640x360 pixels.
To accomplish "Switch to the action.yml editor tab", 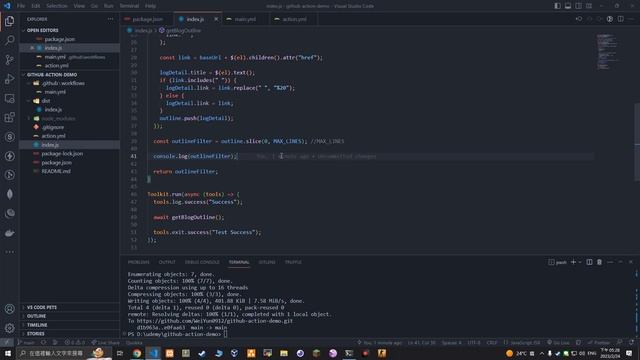I will coord(294,19).
